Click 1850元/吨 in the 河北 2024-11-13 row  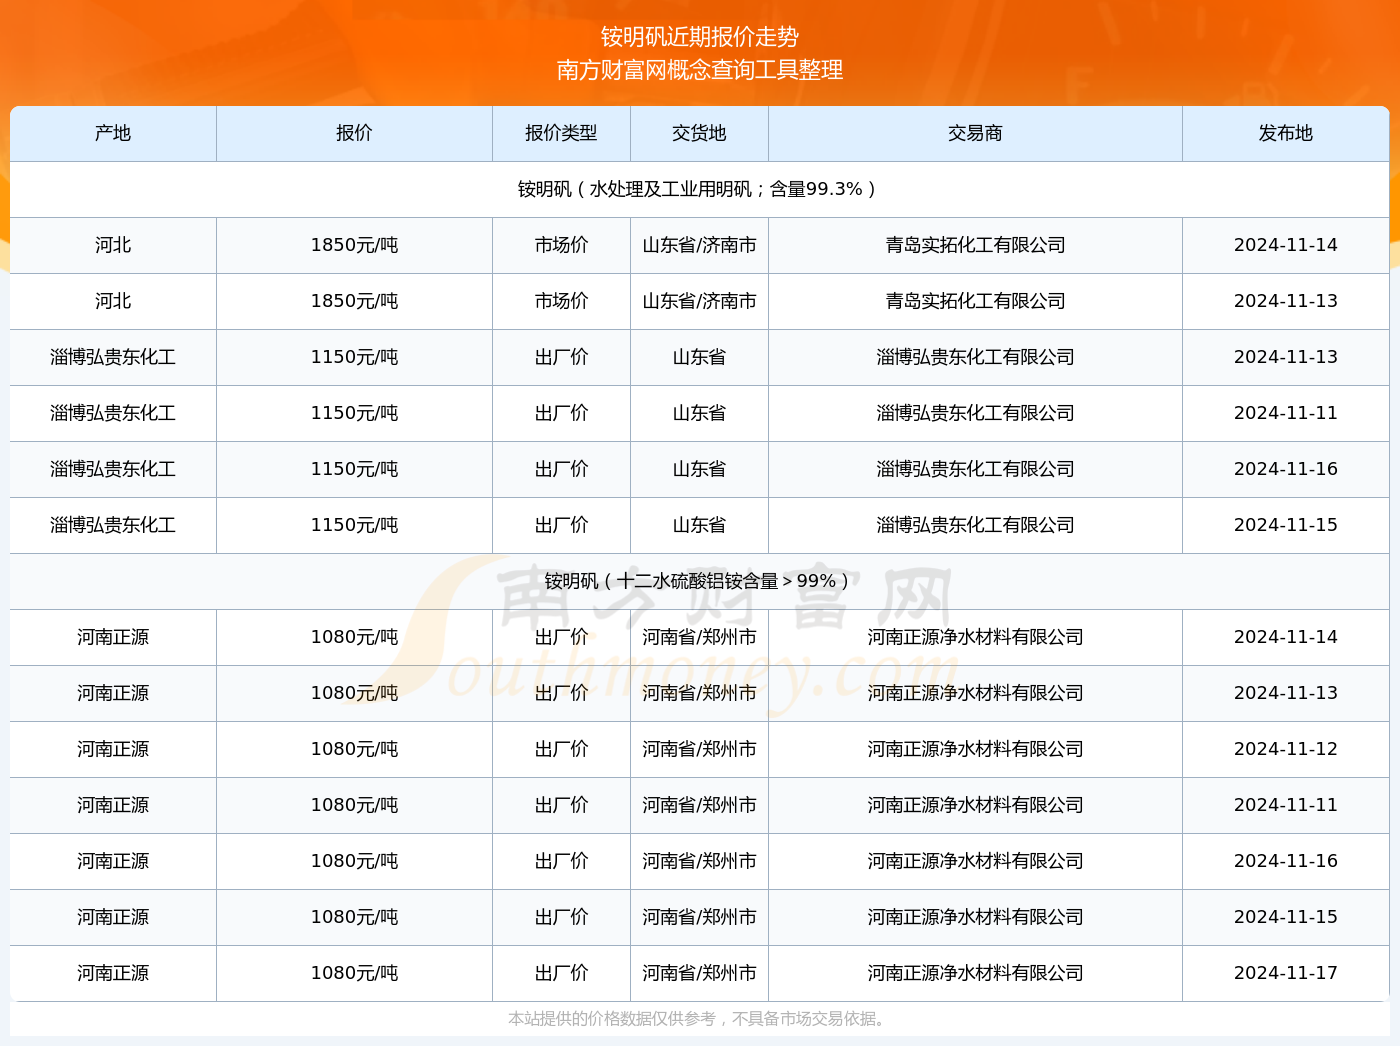pos(354,301)
